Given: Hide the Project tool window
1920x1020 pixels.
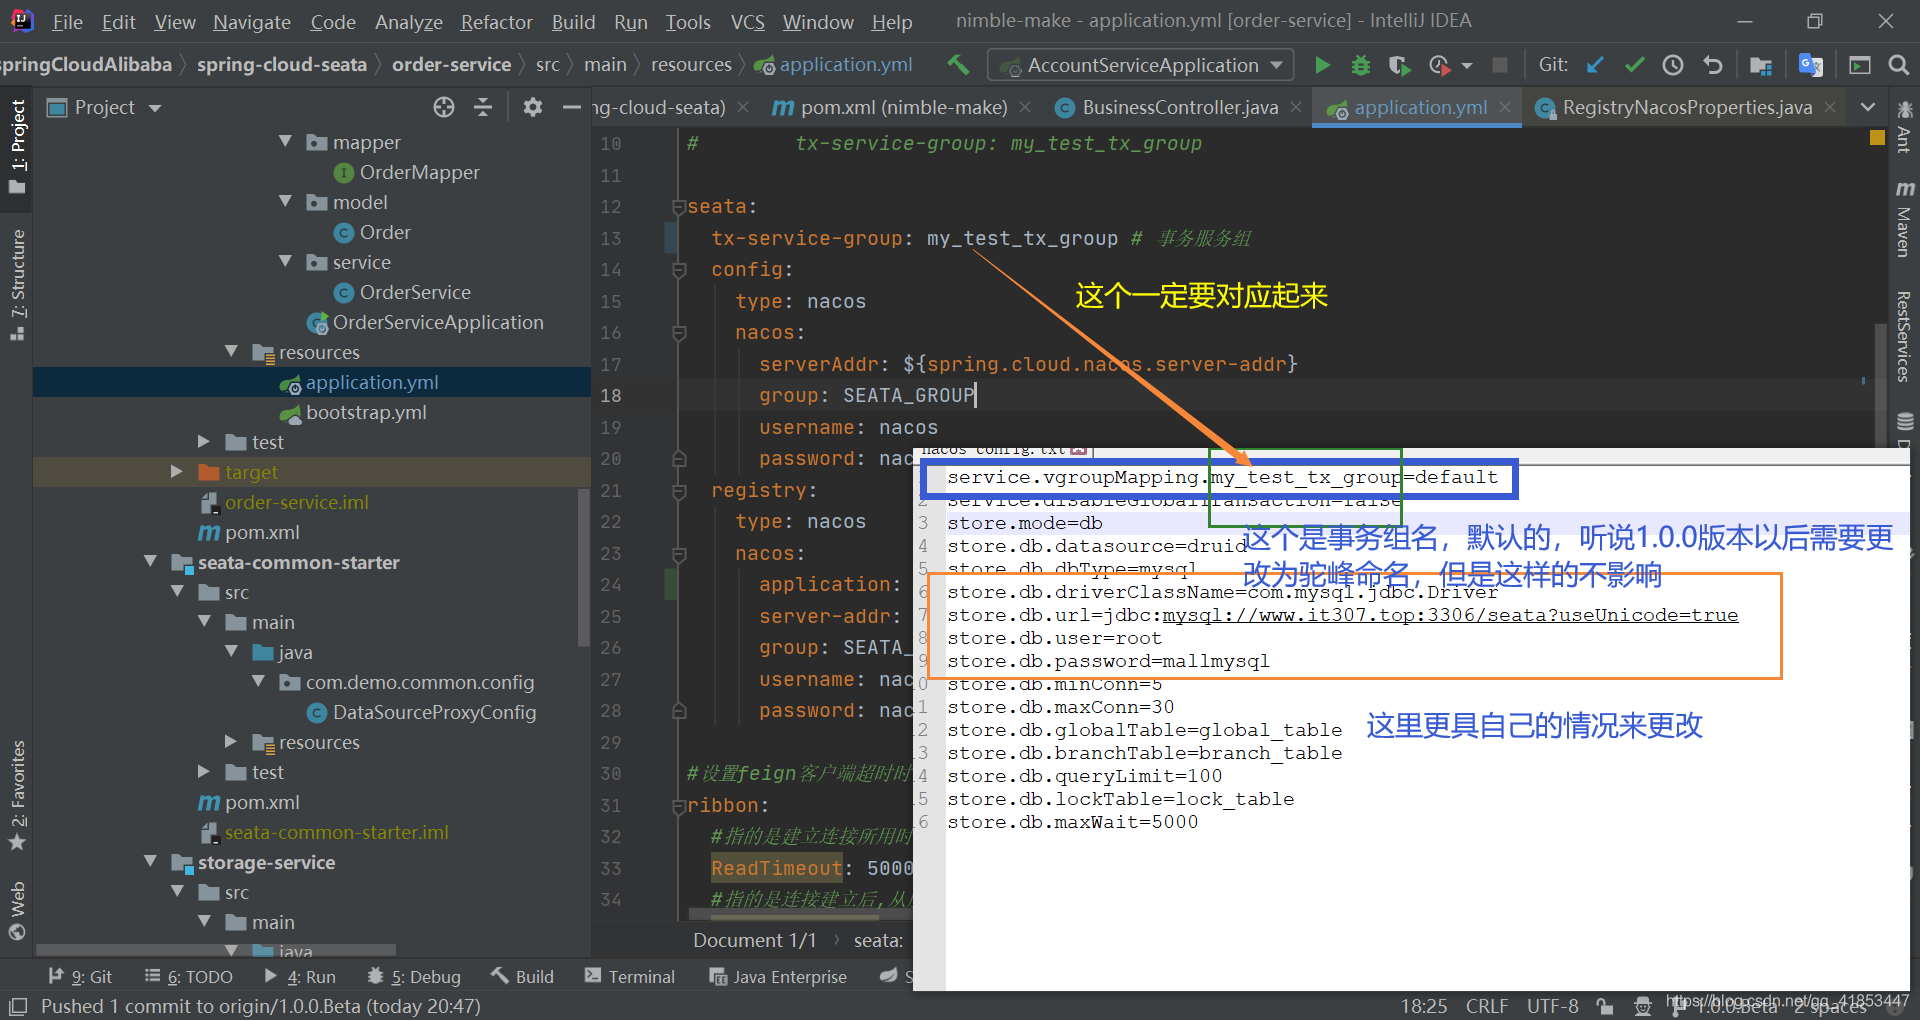Looking at the screenshot, I should coord(571,107).
